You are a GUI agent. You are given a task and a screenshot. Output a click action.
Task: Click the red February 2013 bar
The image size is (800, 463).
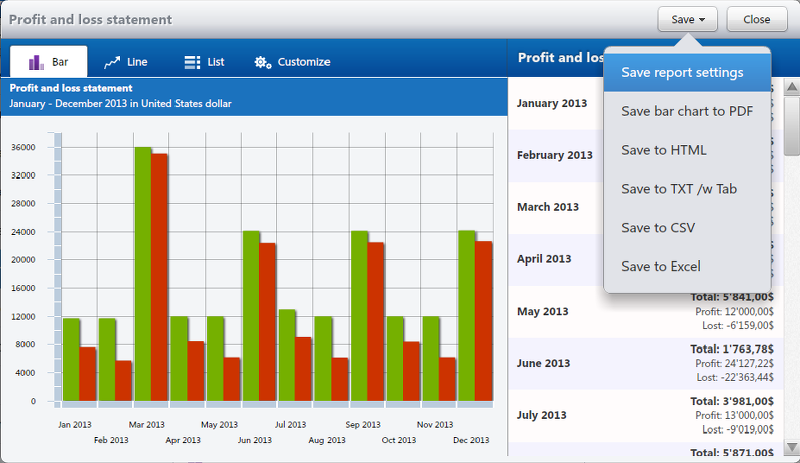pyautogui.click(x=123, y=381)
